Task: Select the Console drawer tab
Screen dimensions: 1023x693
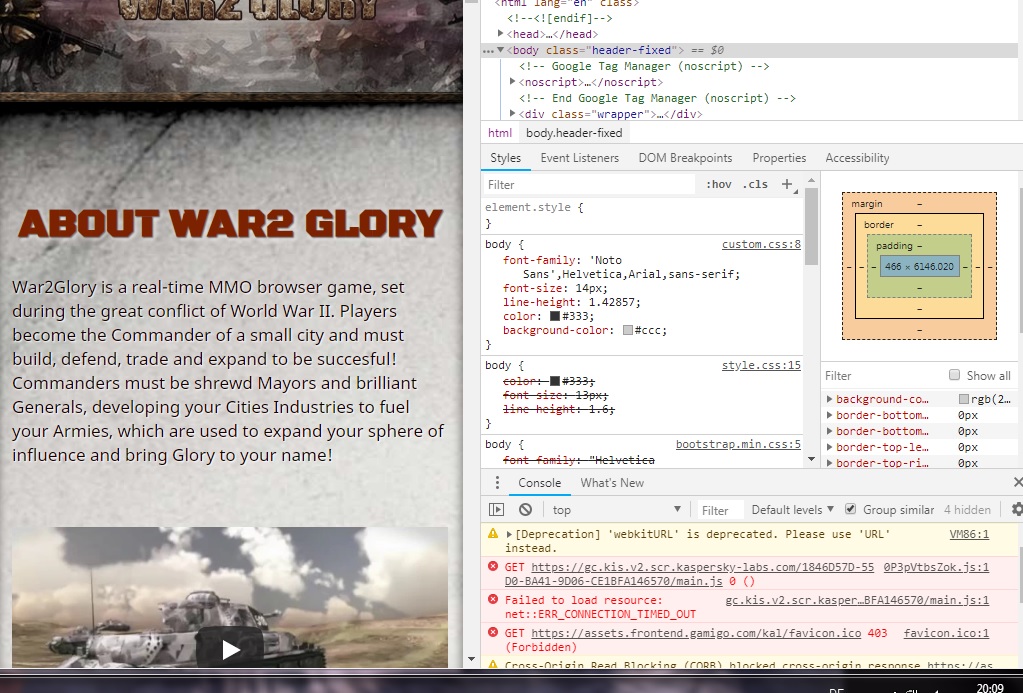Action: pyautogui.click(x=540, y=483)
